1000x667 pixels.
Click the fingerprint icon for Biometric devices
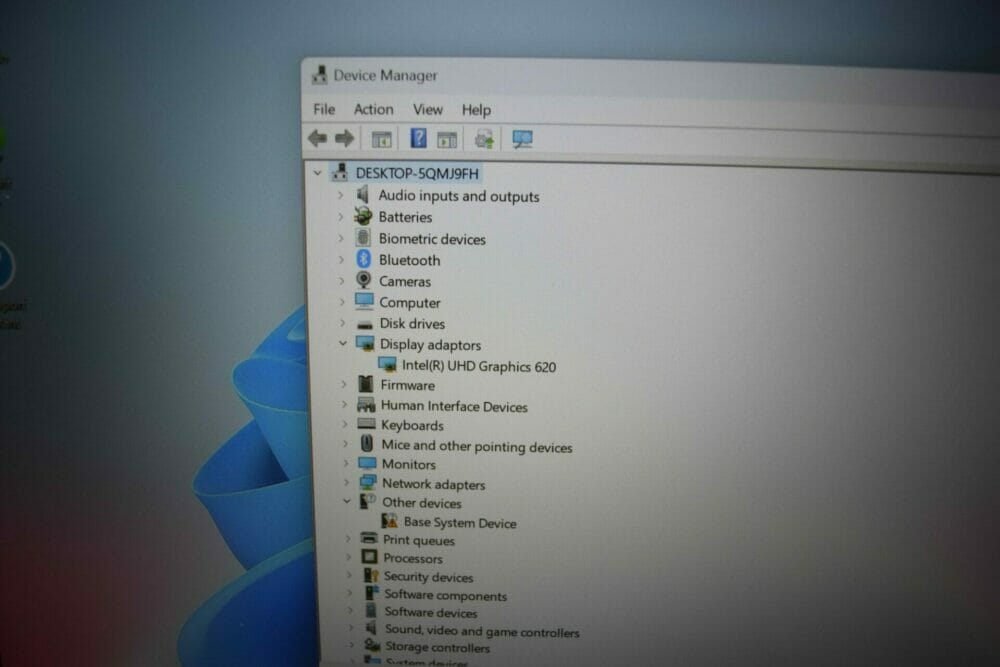364,238
